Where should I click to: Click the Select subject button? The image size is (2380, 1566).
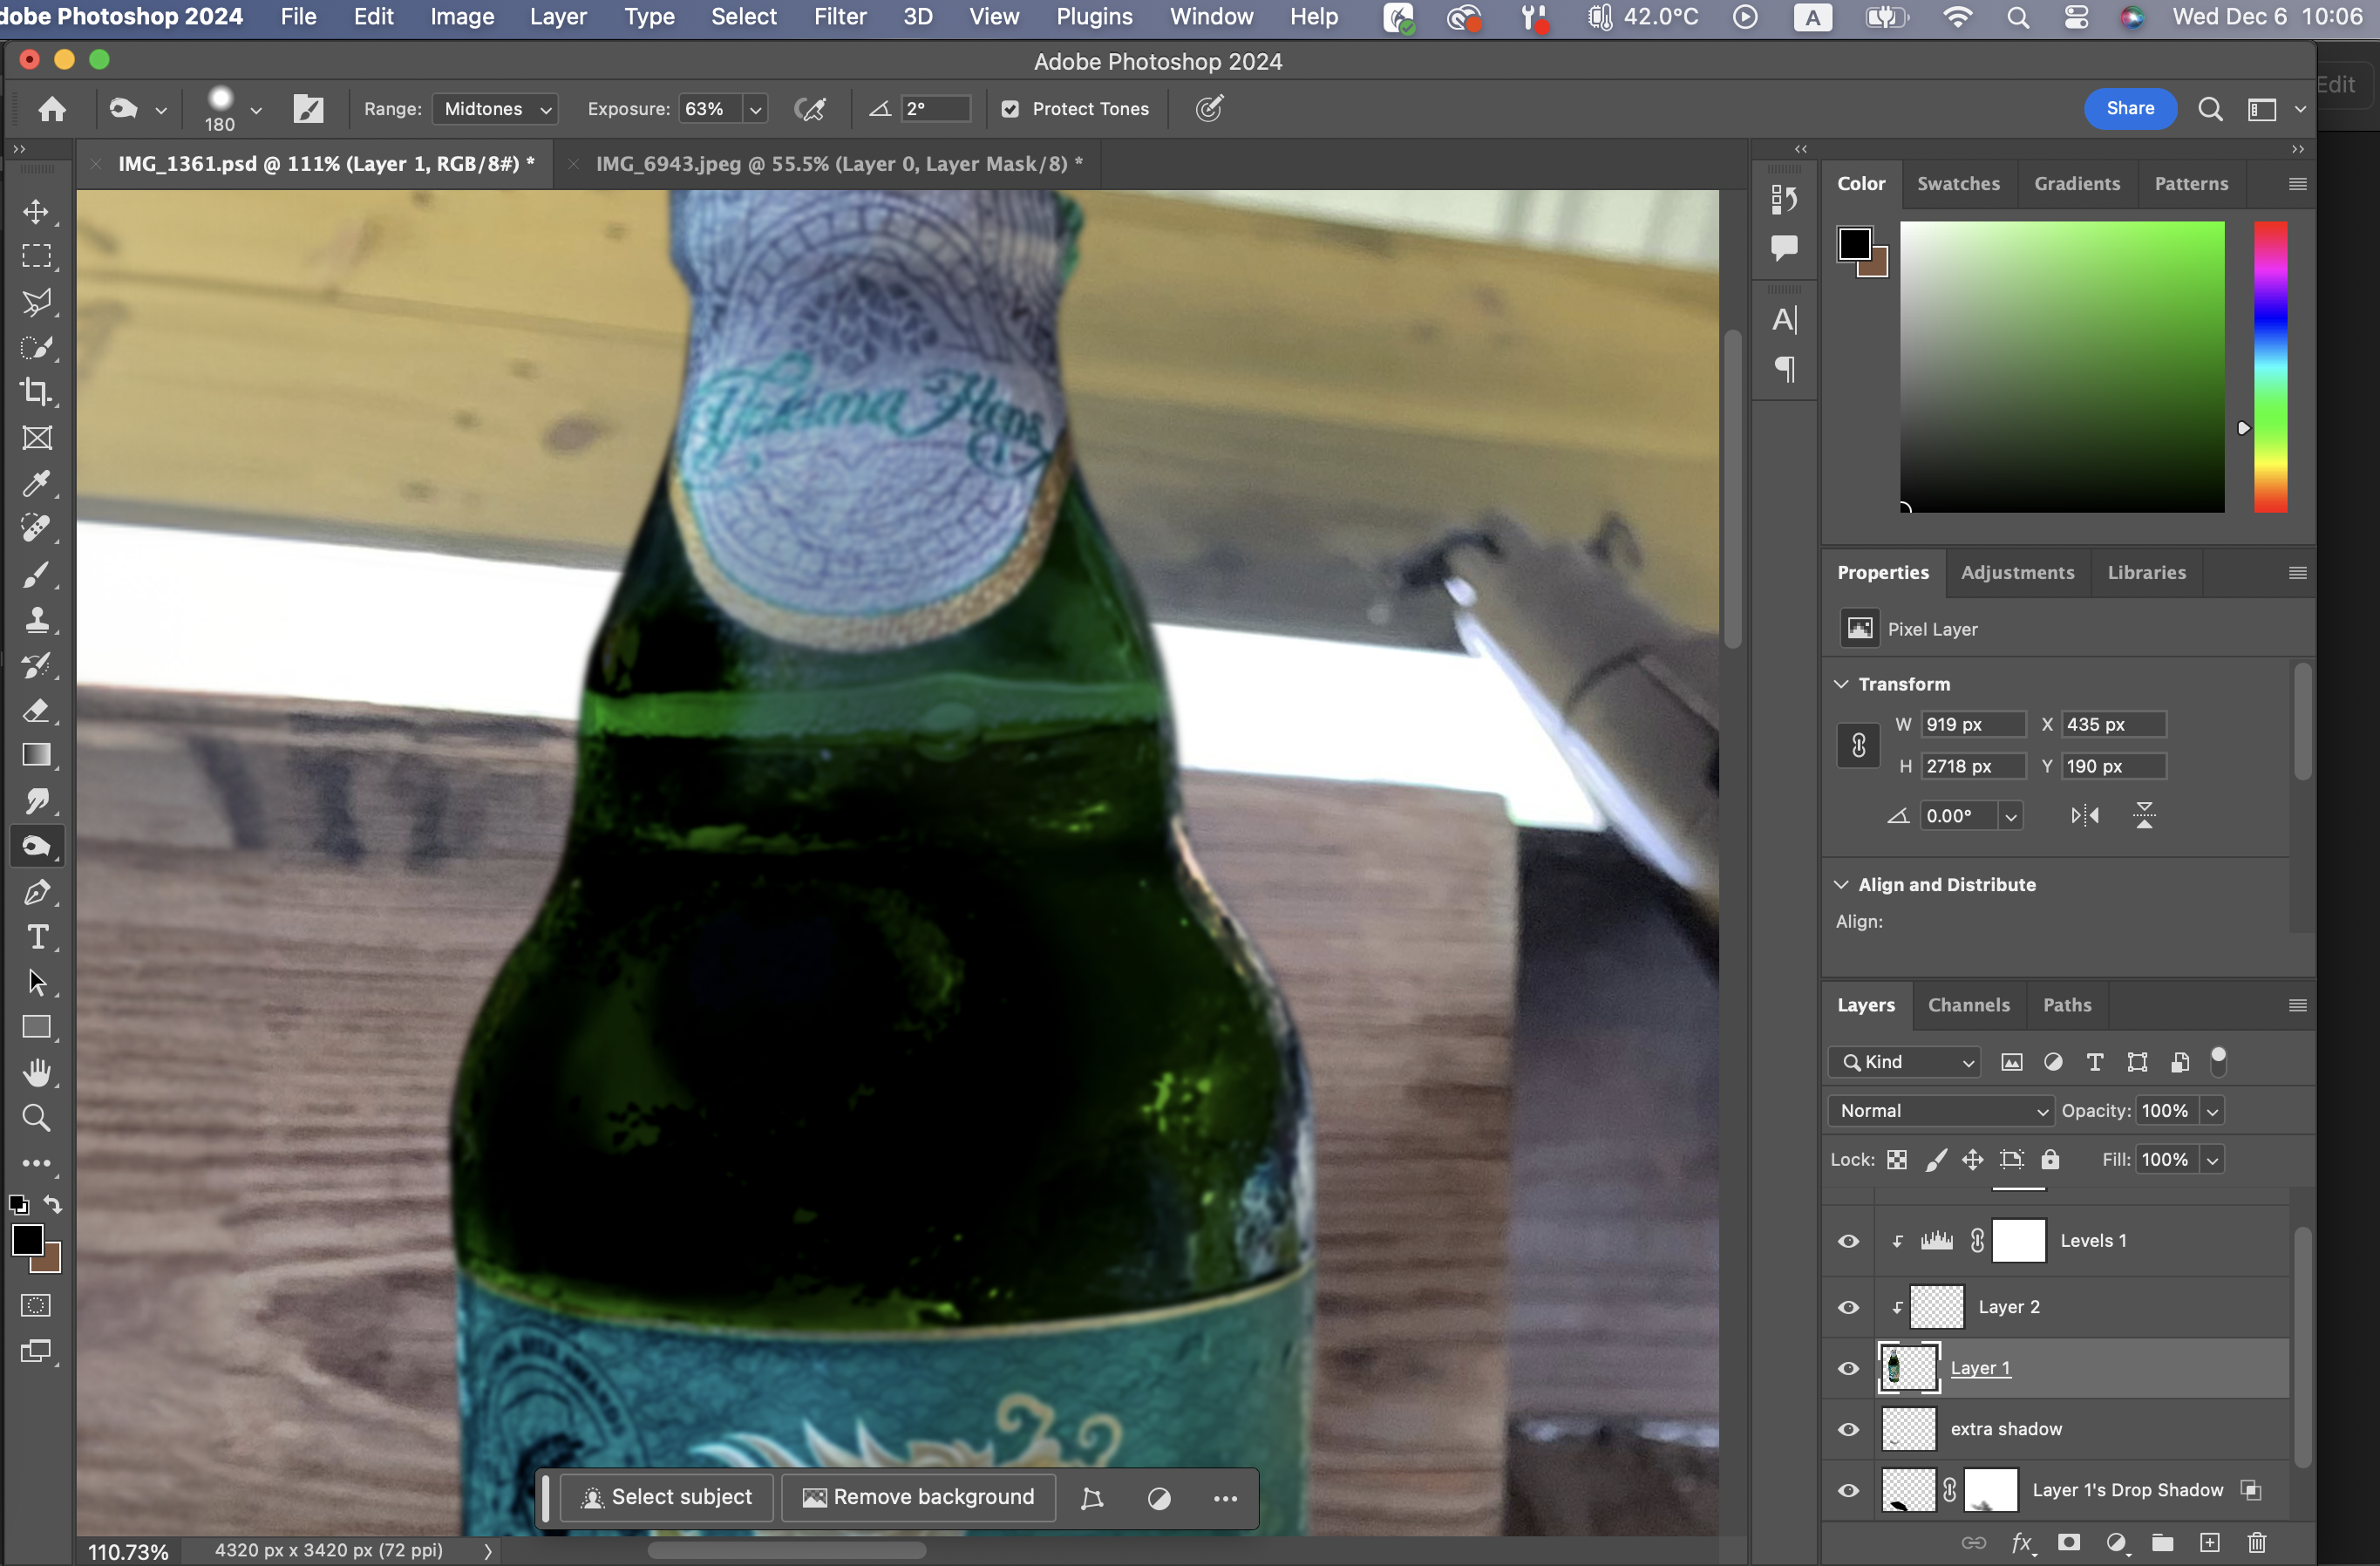(667, 1497)
